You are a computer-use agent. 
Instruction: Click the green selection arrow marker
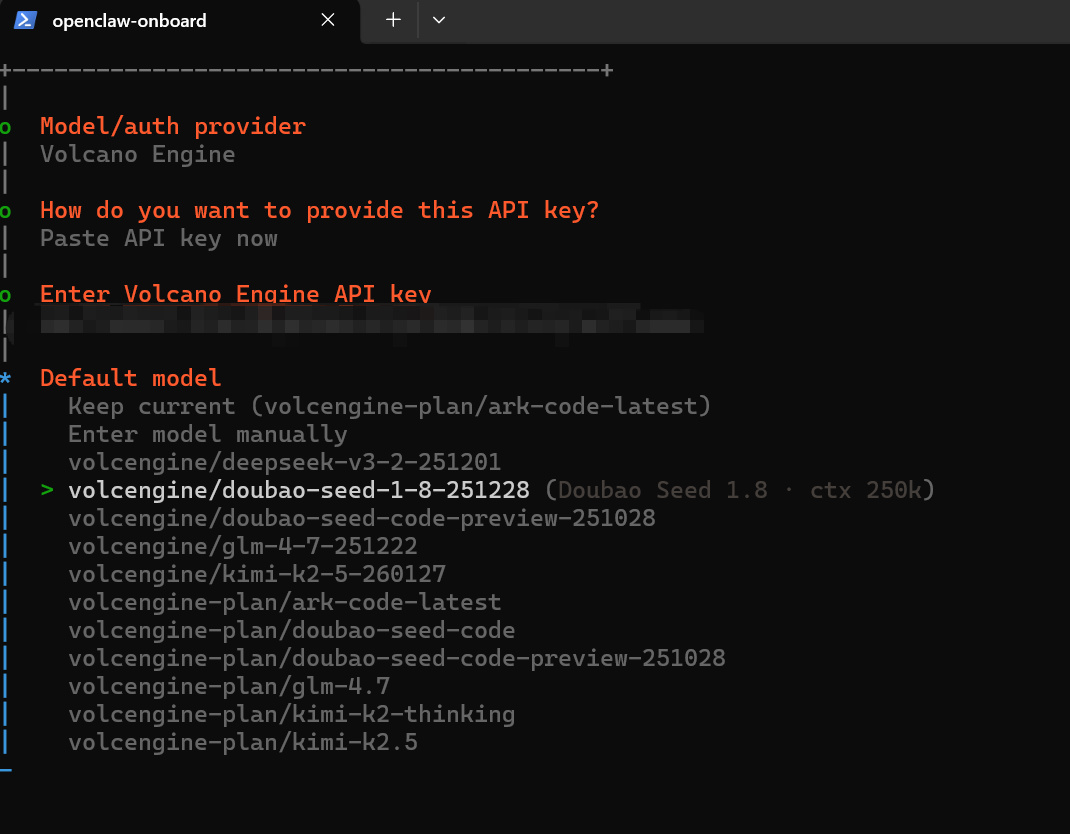46,490
